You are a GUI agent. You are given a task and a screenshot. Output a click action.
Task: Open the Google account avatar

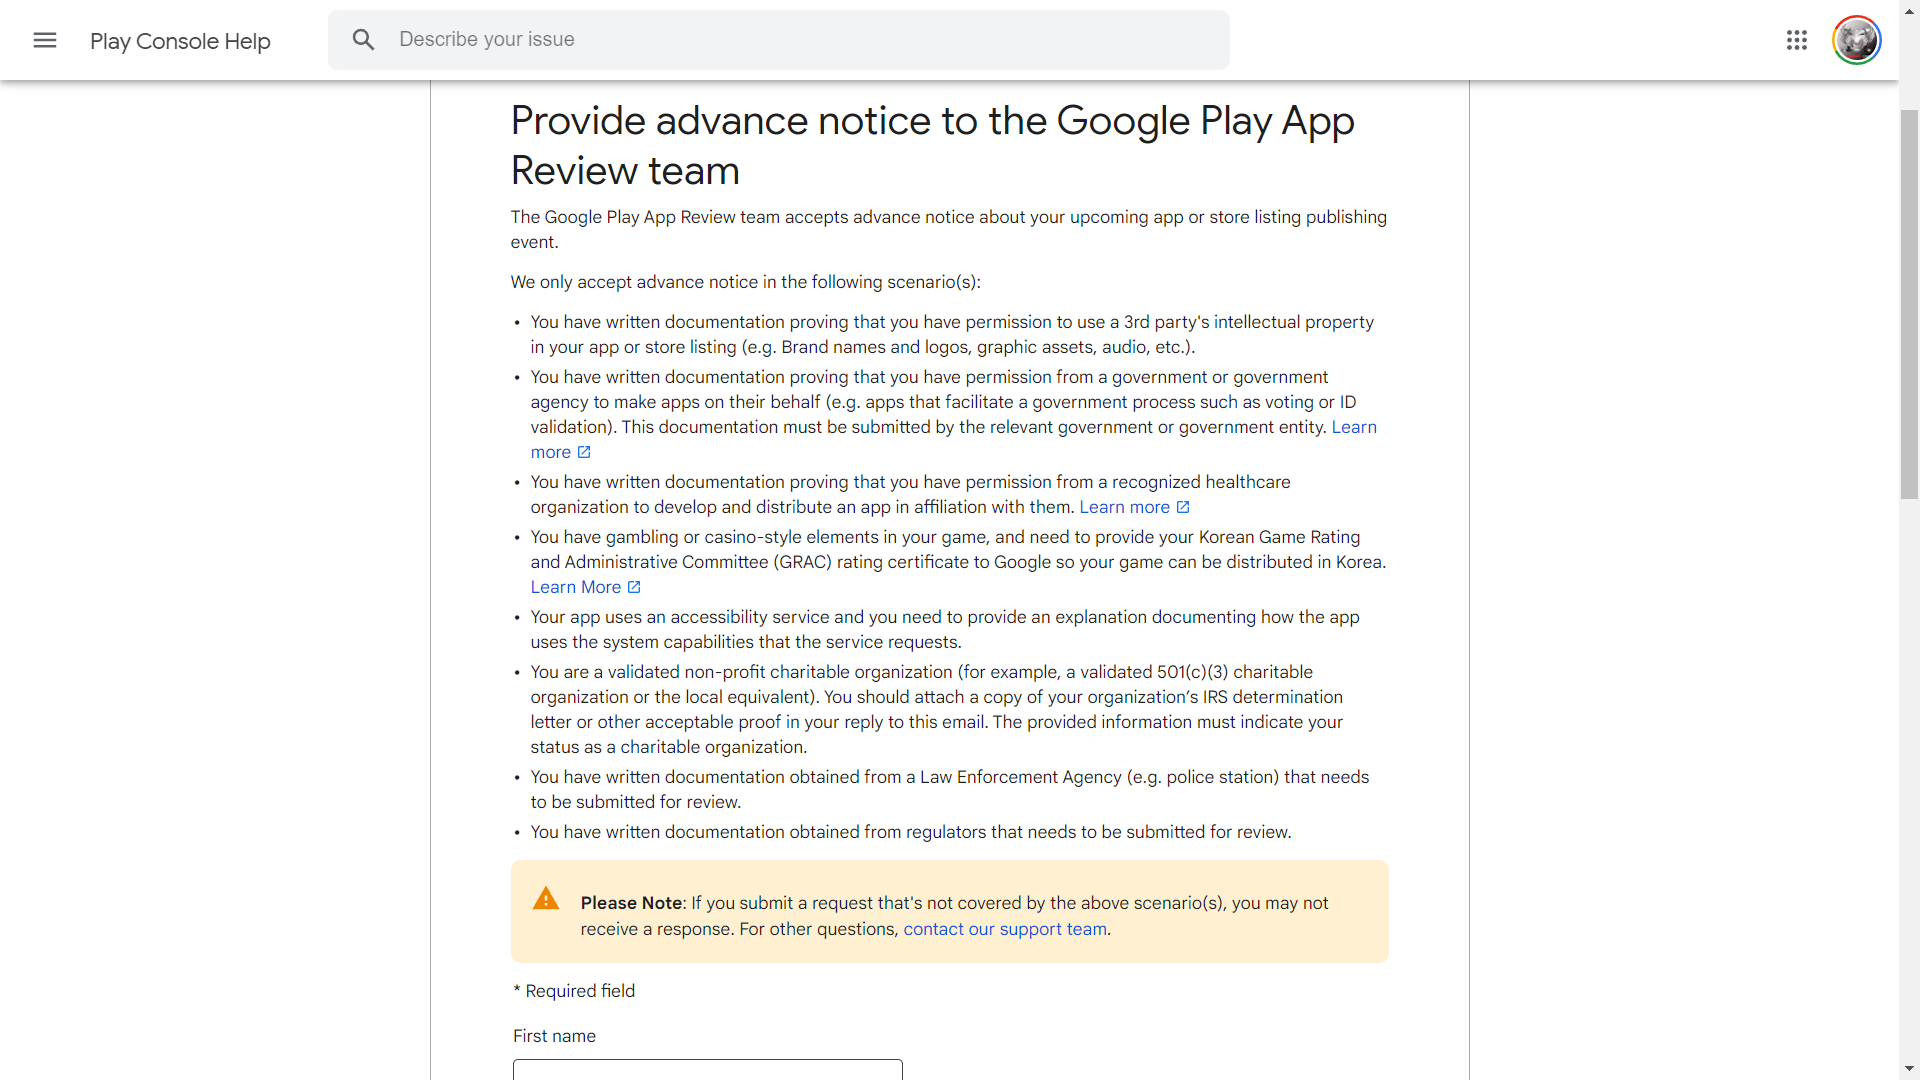1857,40
